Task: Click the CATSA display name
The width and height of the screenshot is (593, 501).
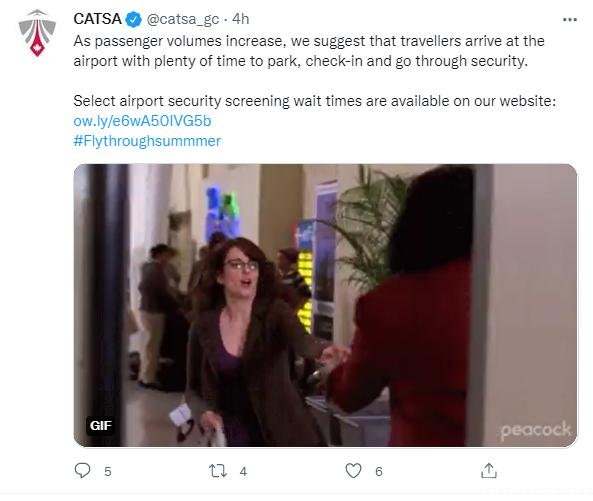Action: pos(98,19)
